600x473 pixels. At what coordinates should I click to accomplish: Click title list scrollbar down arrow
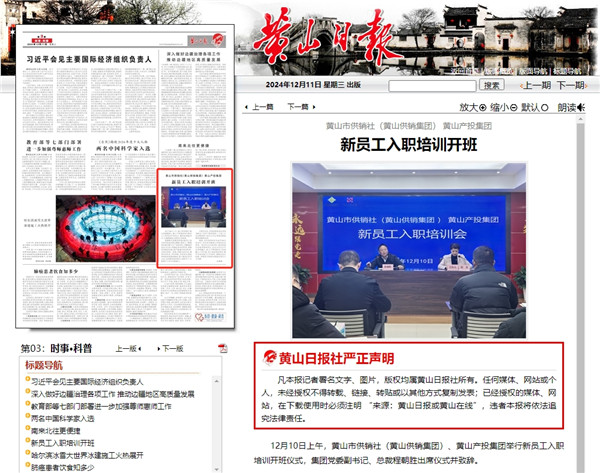click(217, 469)
